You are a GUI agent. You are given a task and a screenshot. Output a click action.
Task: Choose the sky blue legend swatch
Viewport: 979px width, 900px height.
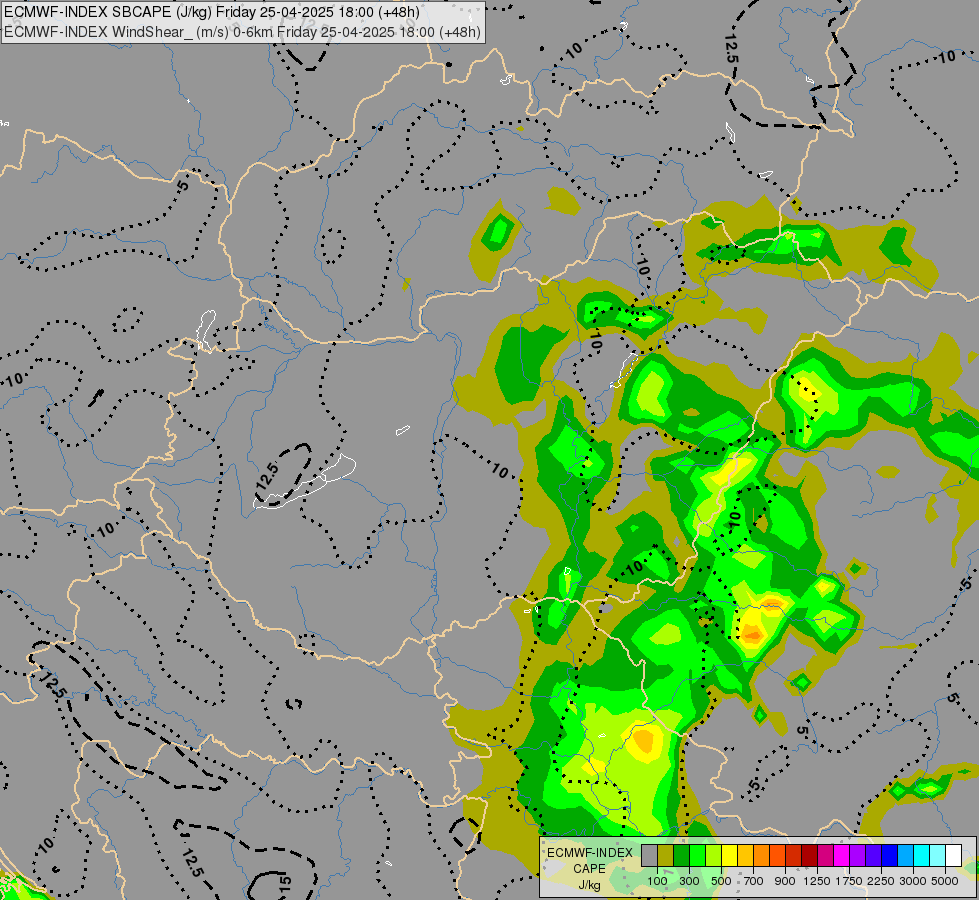tap(905, 856)
